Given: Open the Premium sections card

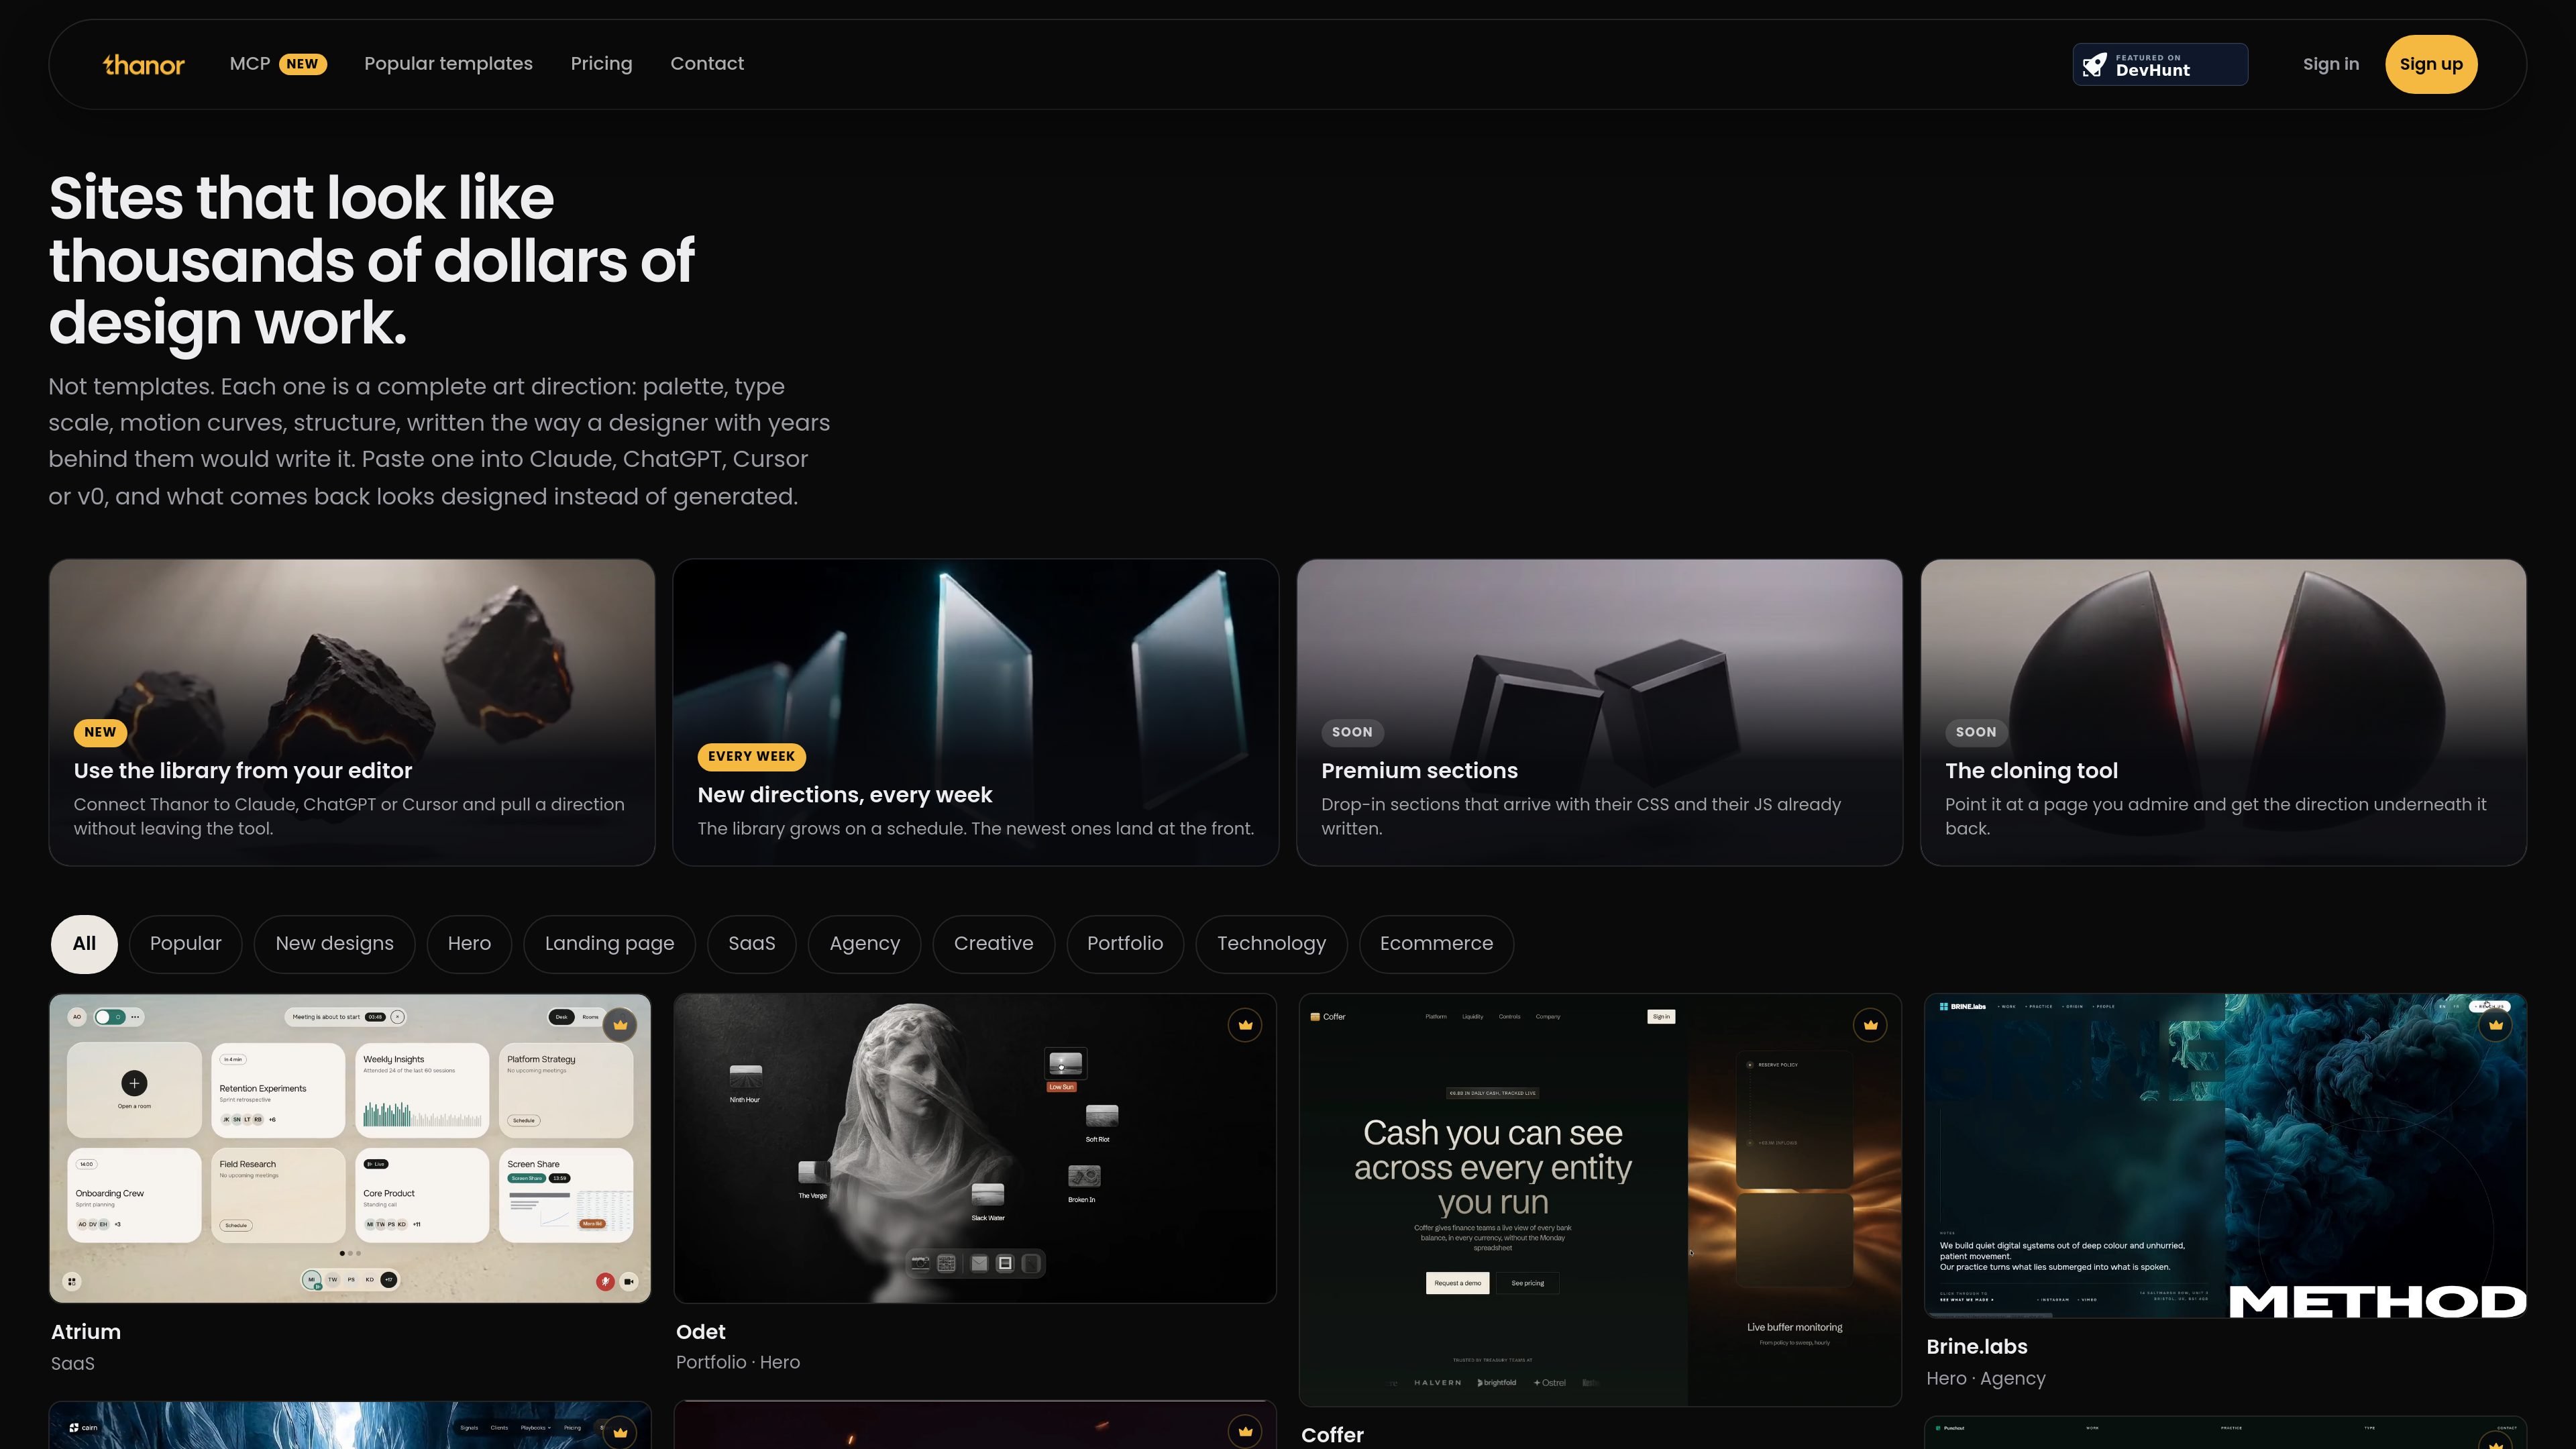Looking at the screenshot, I should coord(1599,712).
